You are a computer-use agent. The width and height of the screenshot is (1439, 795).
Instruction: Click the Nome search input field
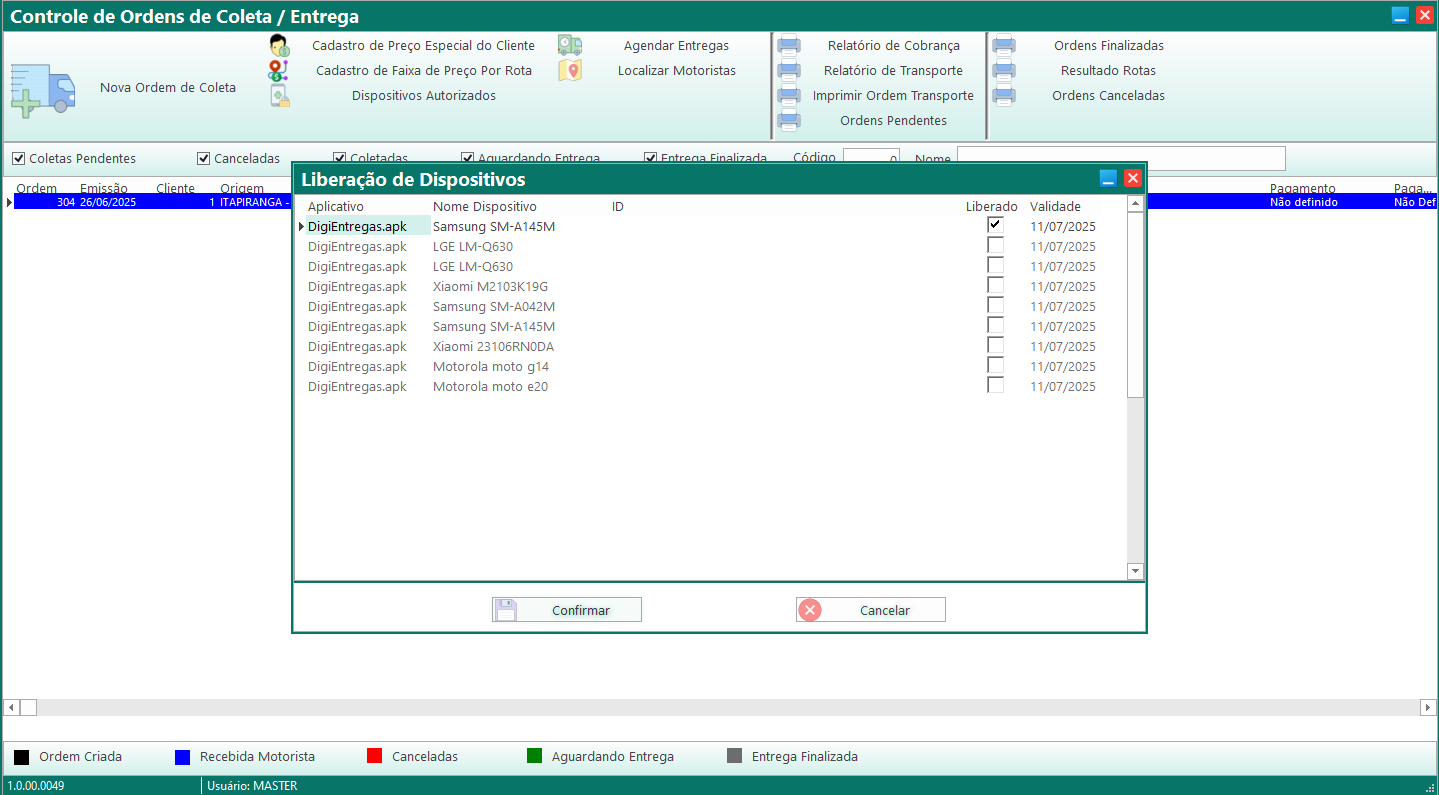1120,159
